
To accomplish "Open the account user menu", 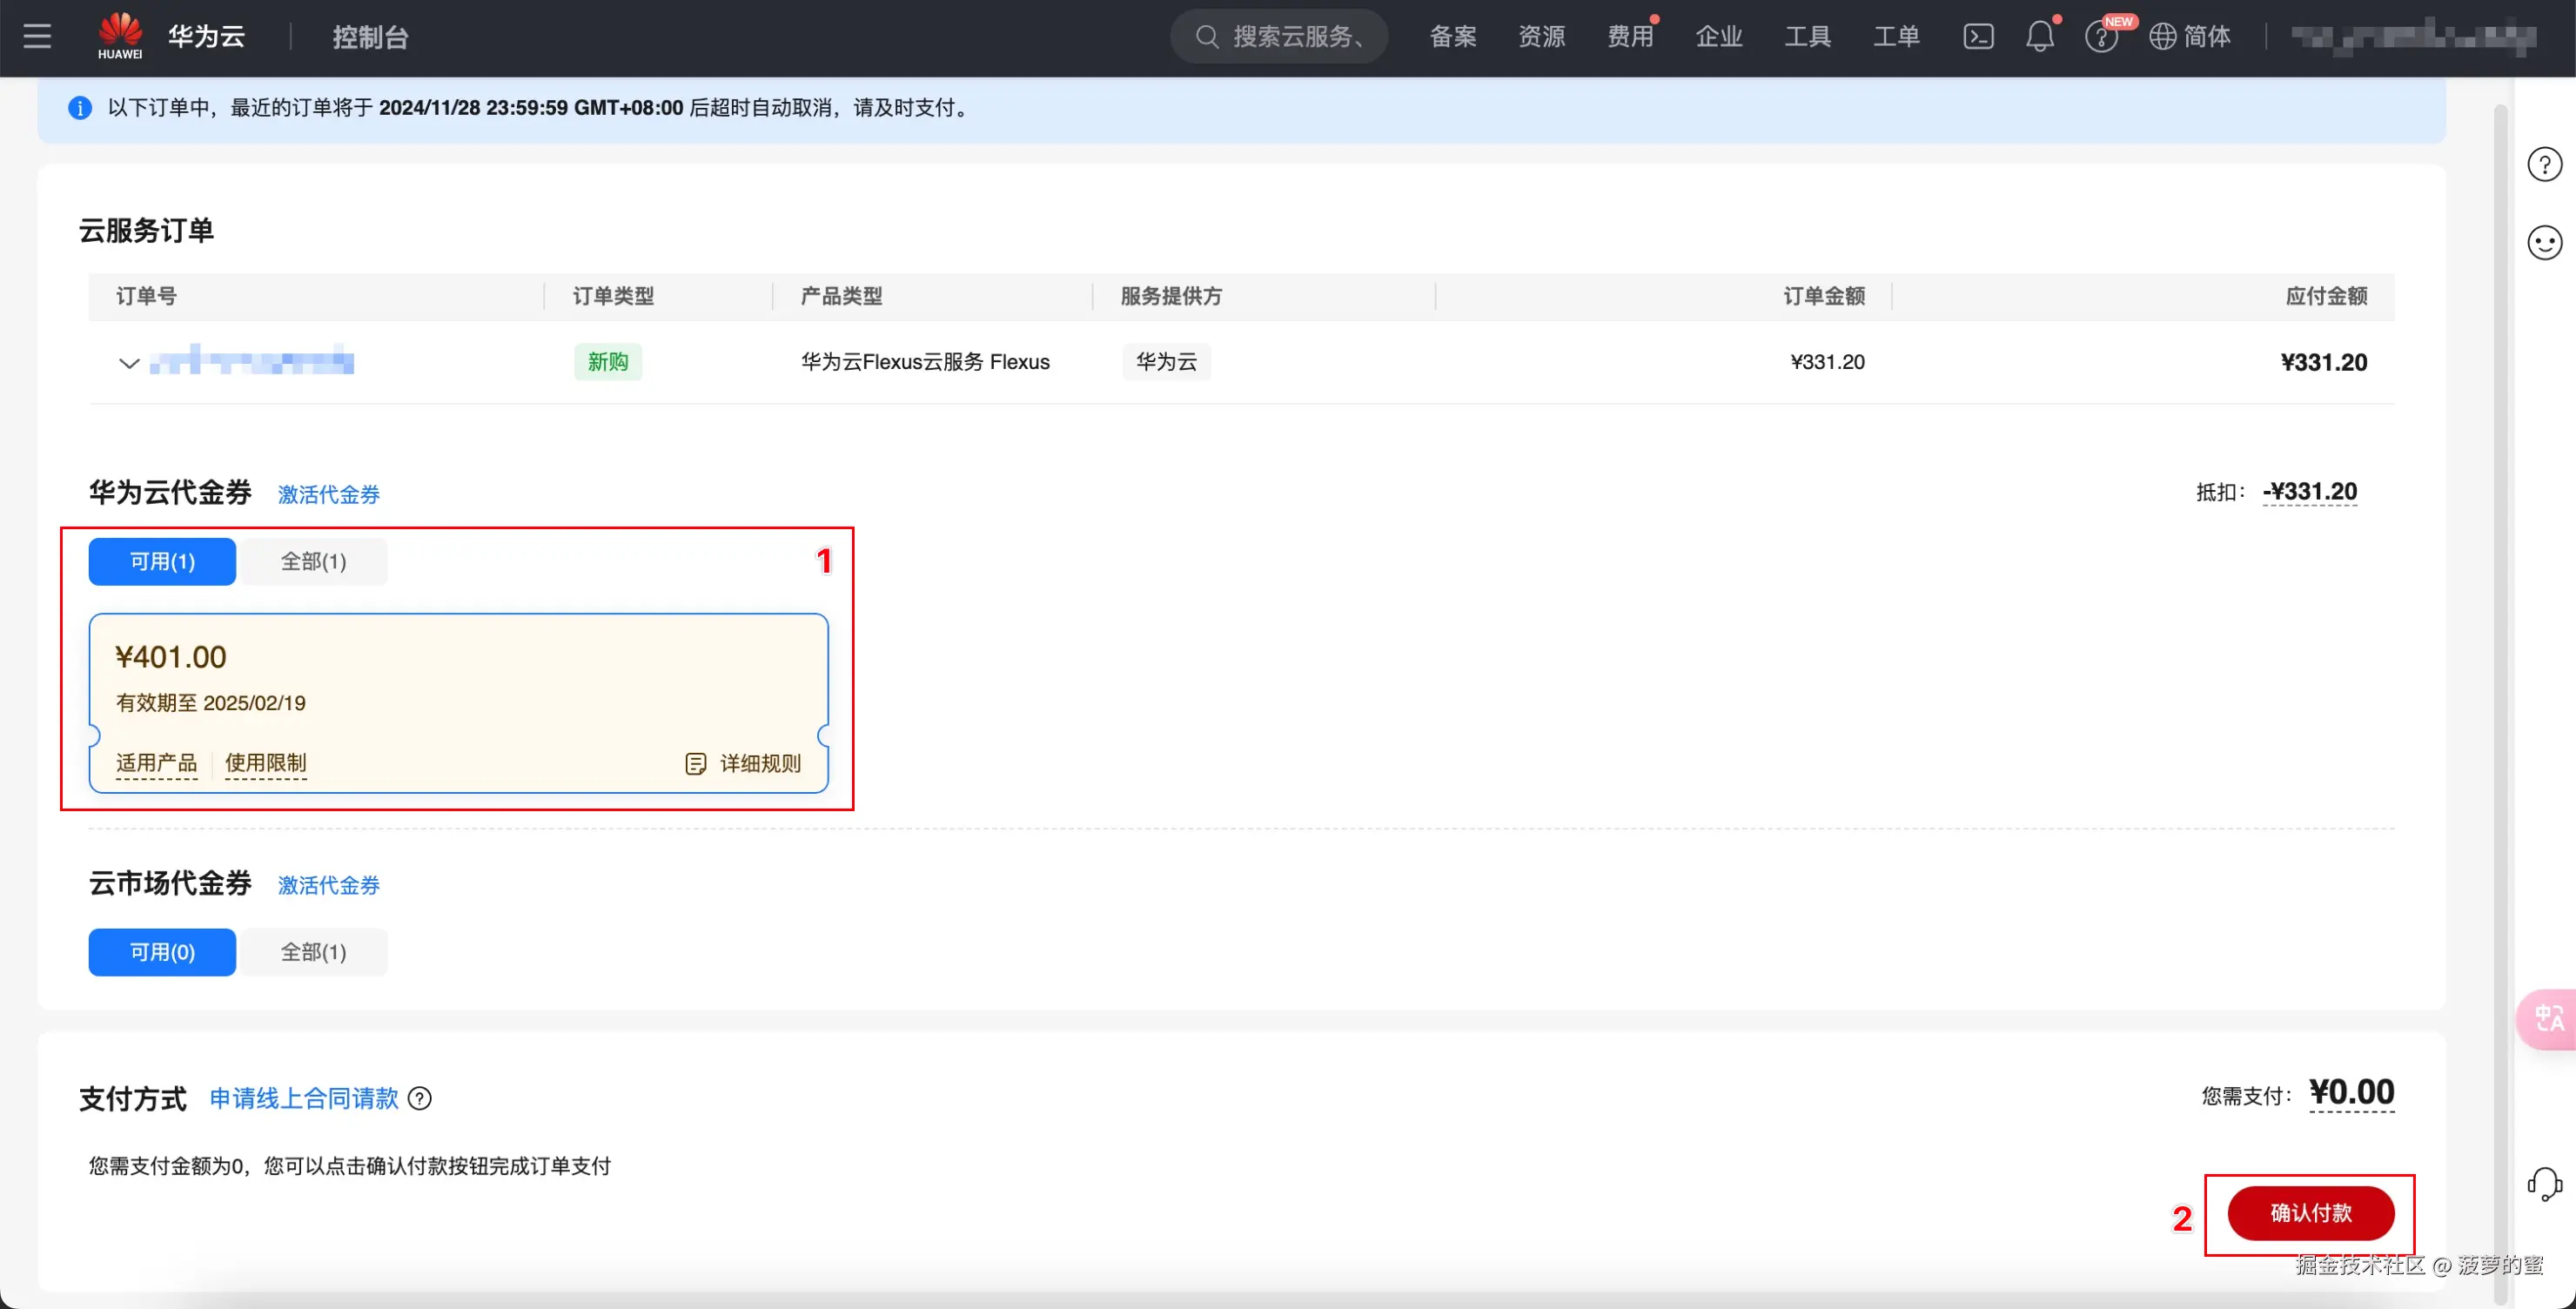I will coord(2413,37).
